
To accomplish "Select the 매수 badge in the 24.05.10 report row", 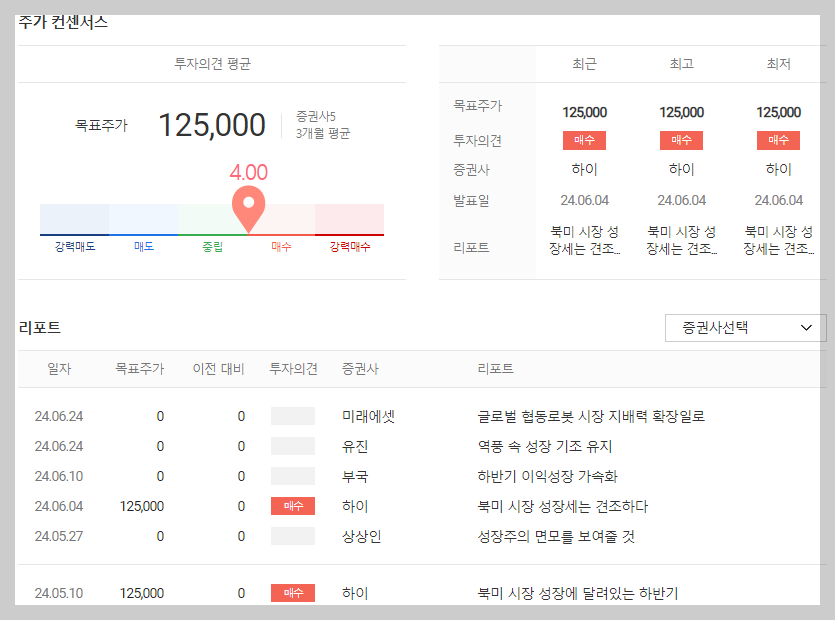I will pyautogui.click(x=291, y=591).
